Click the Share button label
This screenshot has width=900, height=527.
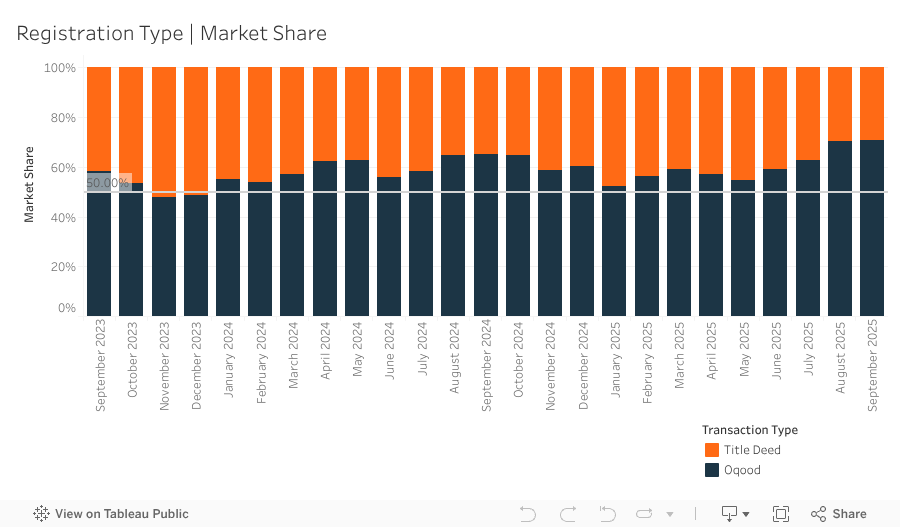849,514
